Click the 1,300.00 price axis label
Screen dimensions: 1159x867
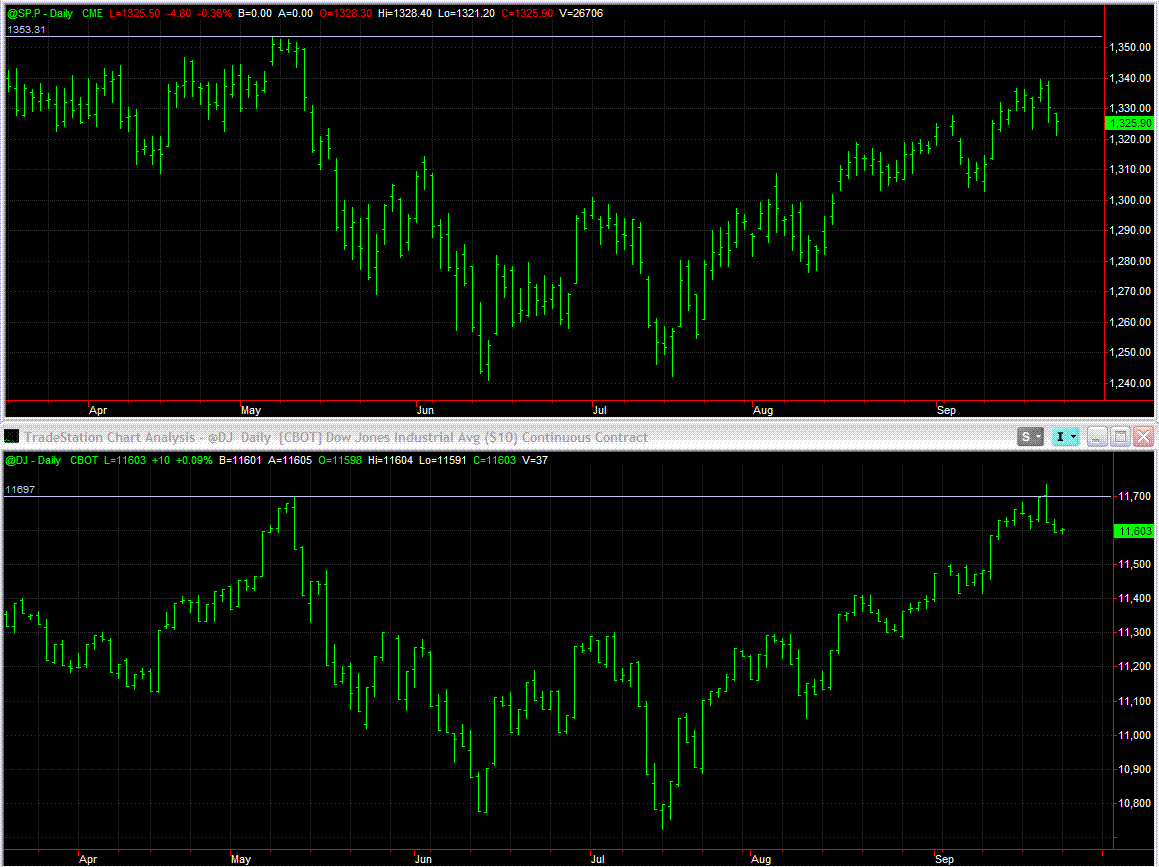click(x=1130, y=200)
